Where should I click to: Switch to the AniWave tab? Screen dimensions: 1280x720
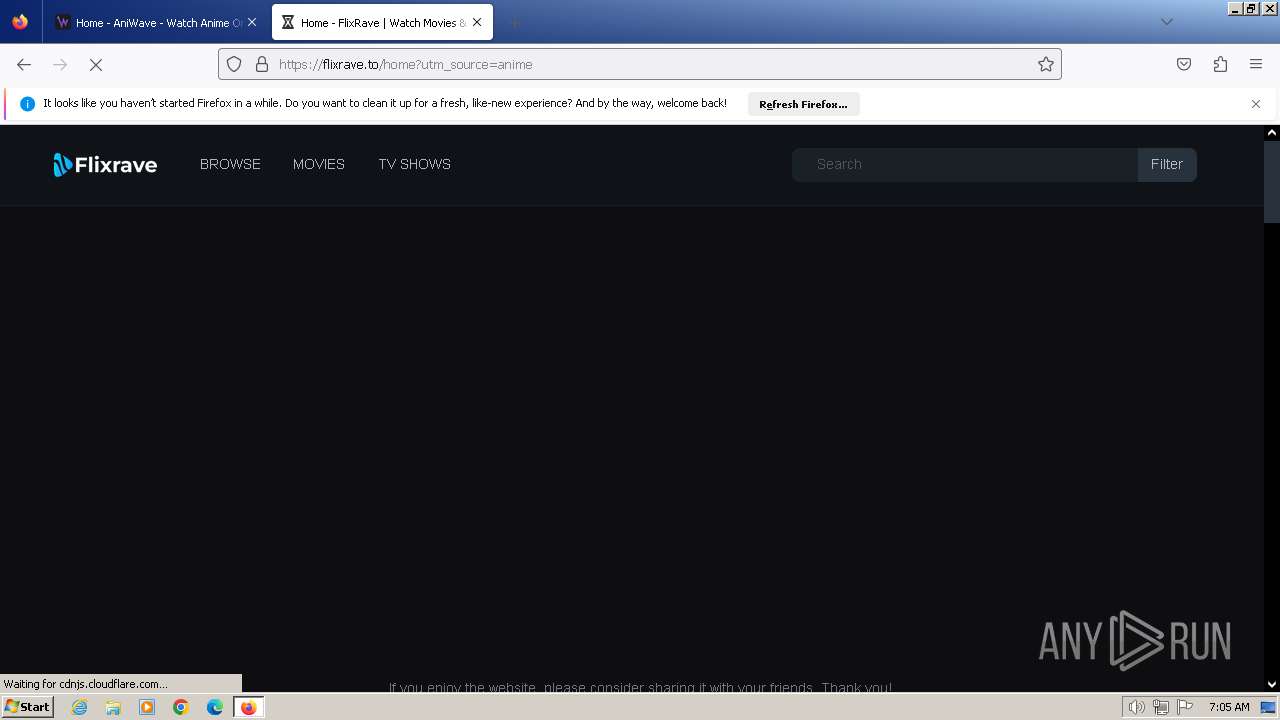click(154, 22)
